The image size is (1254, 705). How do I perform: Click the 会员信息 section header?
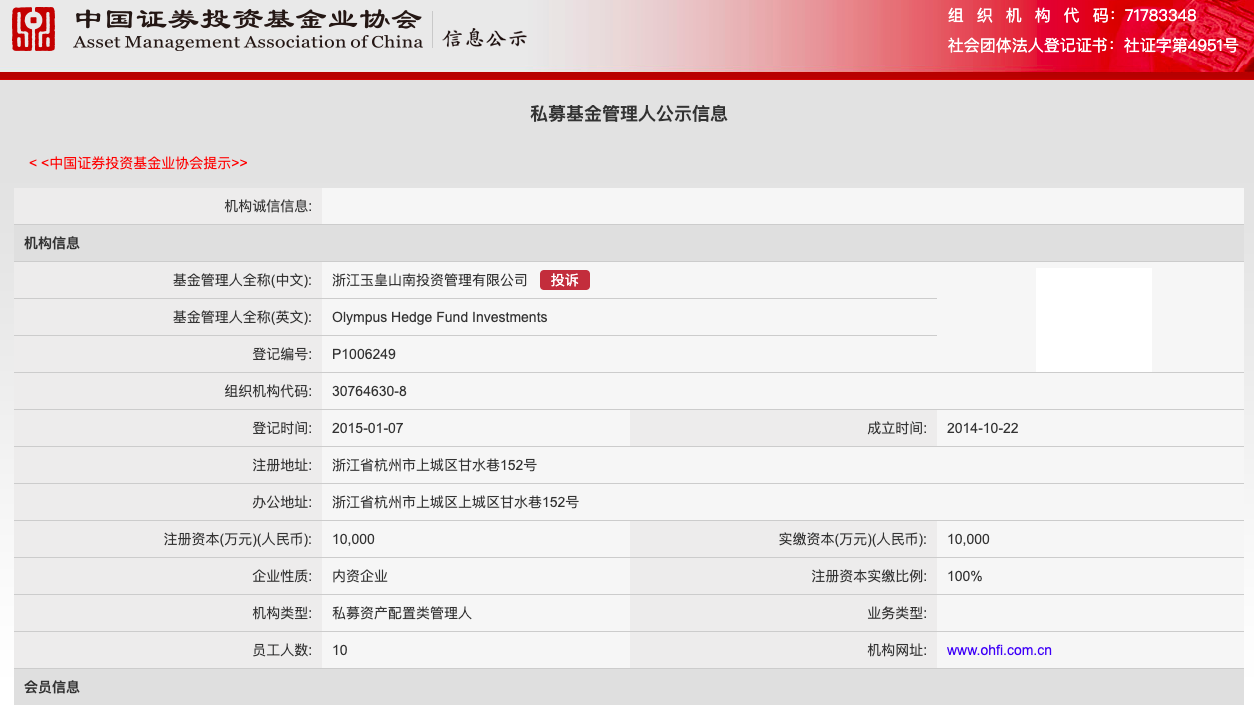click(x=52, y=687)
